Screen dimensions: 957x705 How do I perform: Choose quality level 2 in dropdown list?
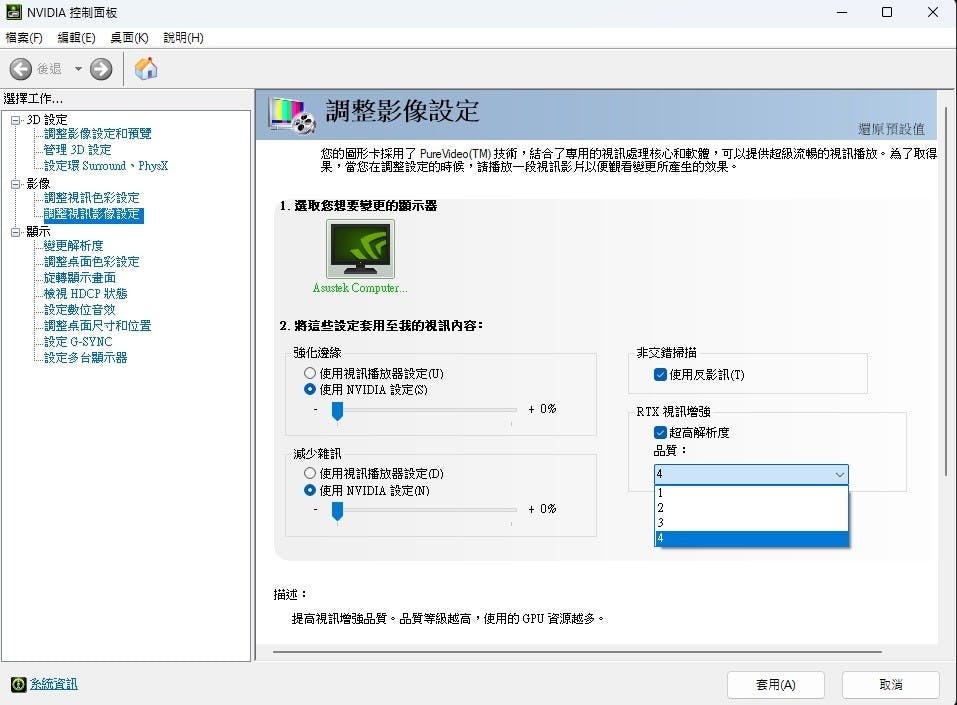click(x=751, y=508)
